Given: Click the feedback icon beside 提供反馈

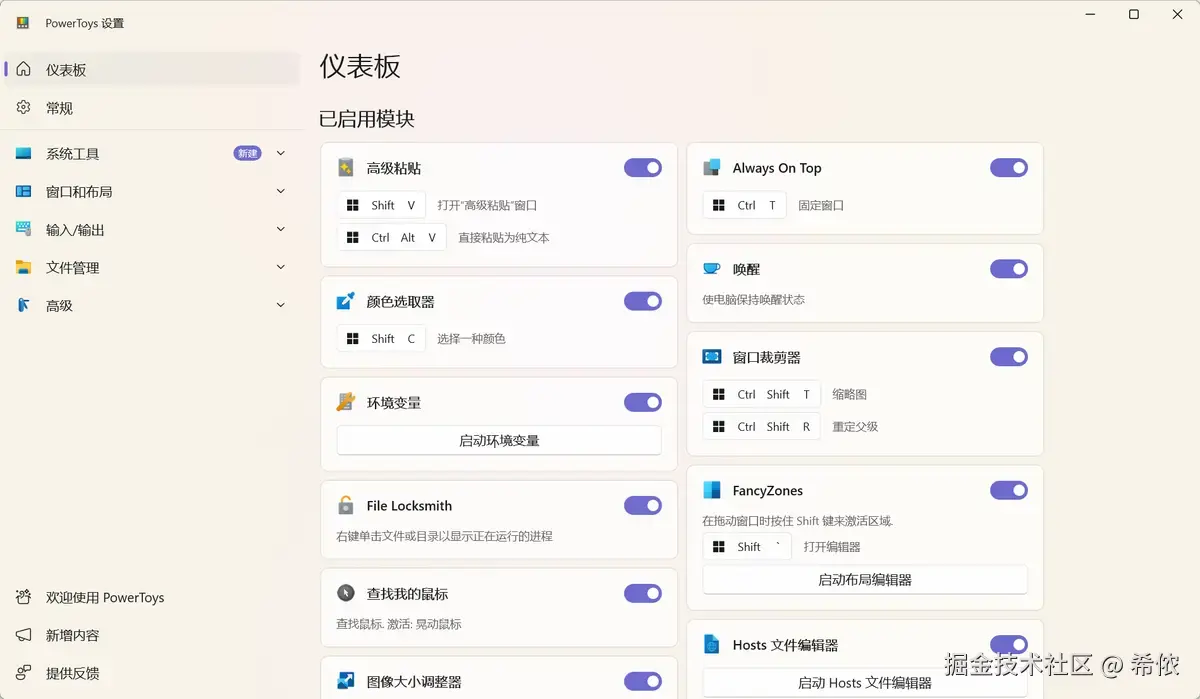Looking at the screenshot, I should (24, 674).
